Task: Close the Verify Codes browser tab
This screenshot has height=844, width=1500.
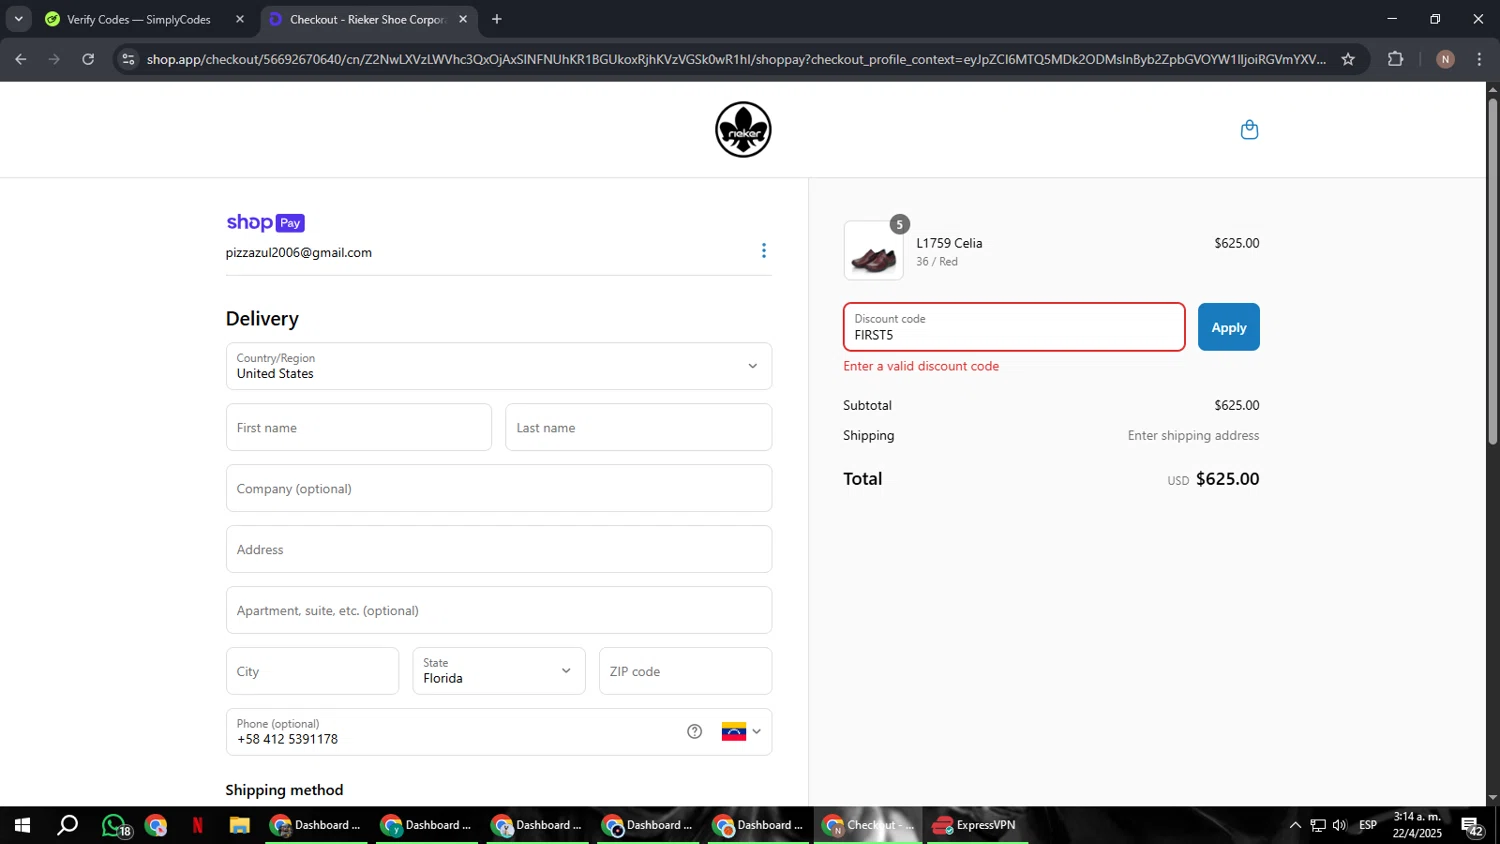Action: pyautogui.click(x=239, y=19)
